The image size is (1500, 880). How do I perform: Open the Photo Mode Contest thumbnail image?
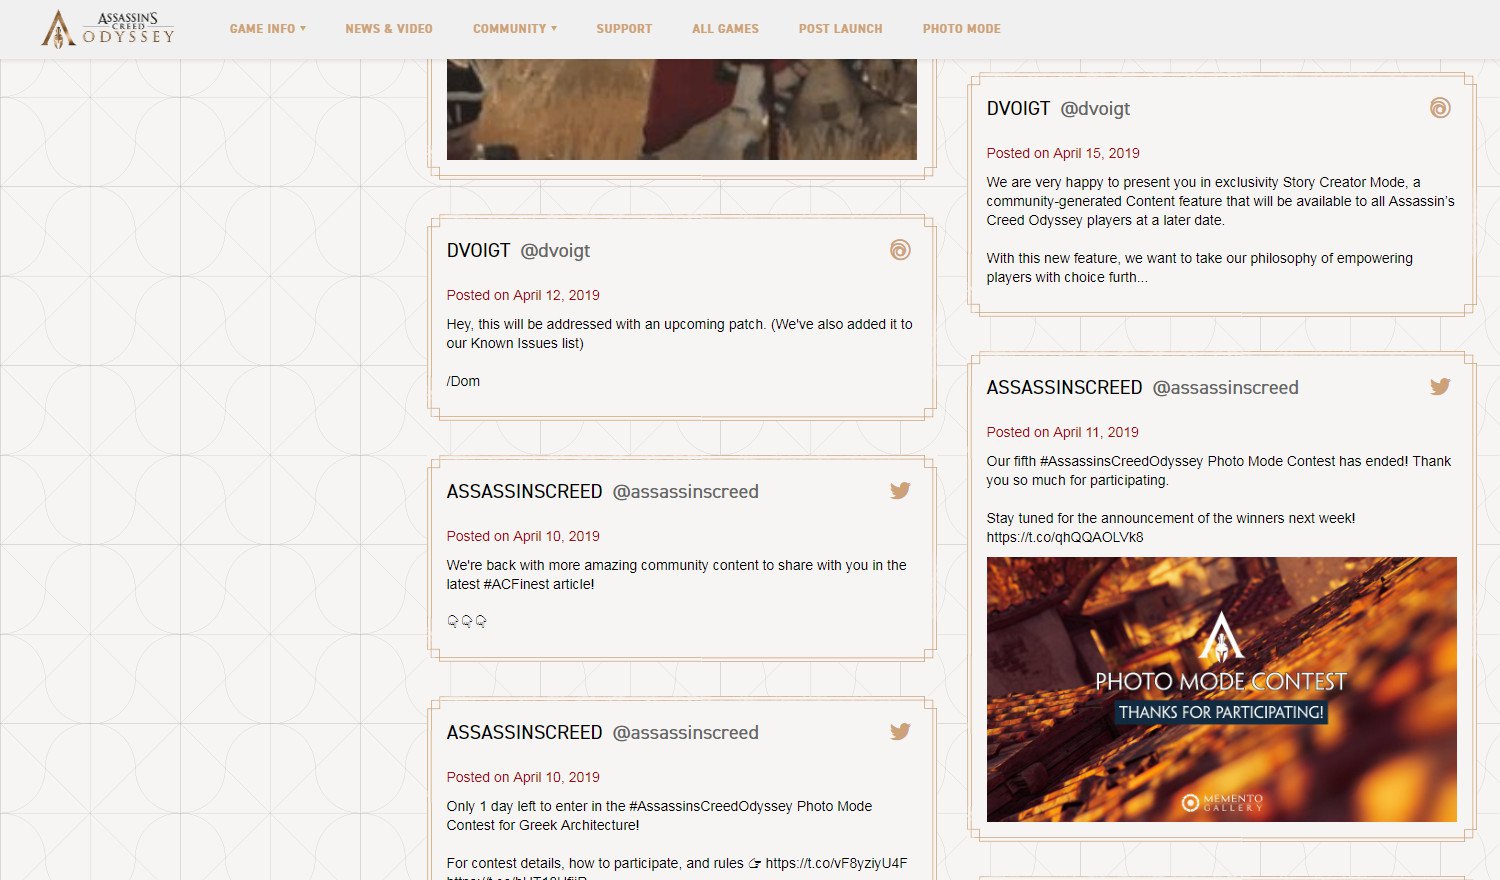pos(1221,689)
